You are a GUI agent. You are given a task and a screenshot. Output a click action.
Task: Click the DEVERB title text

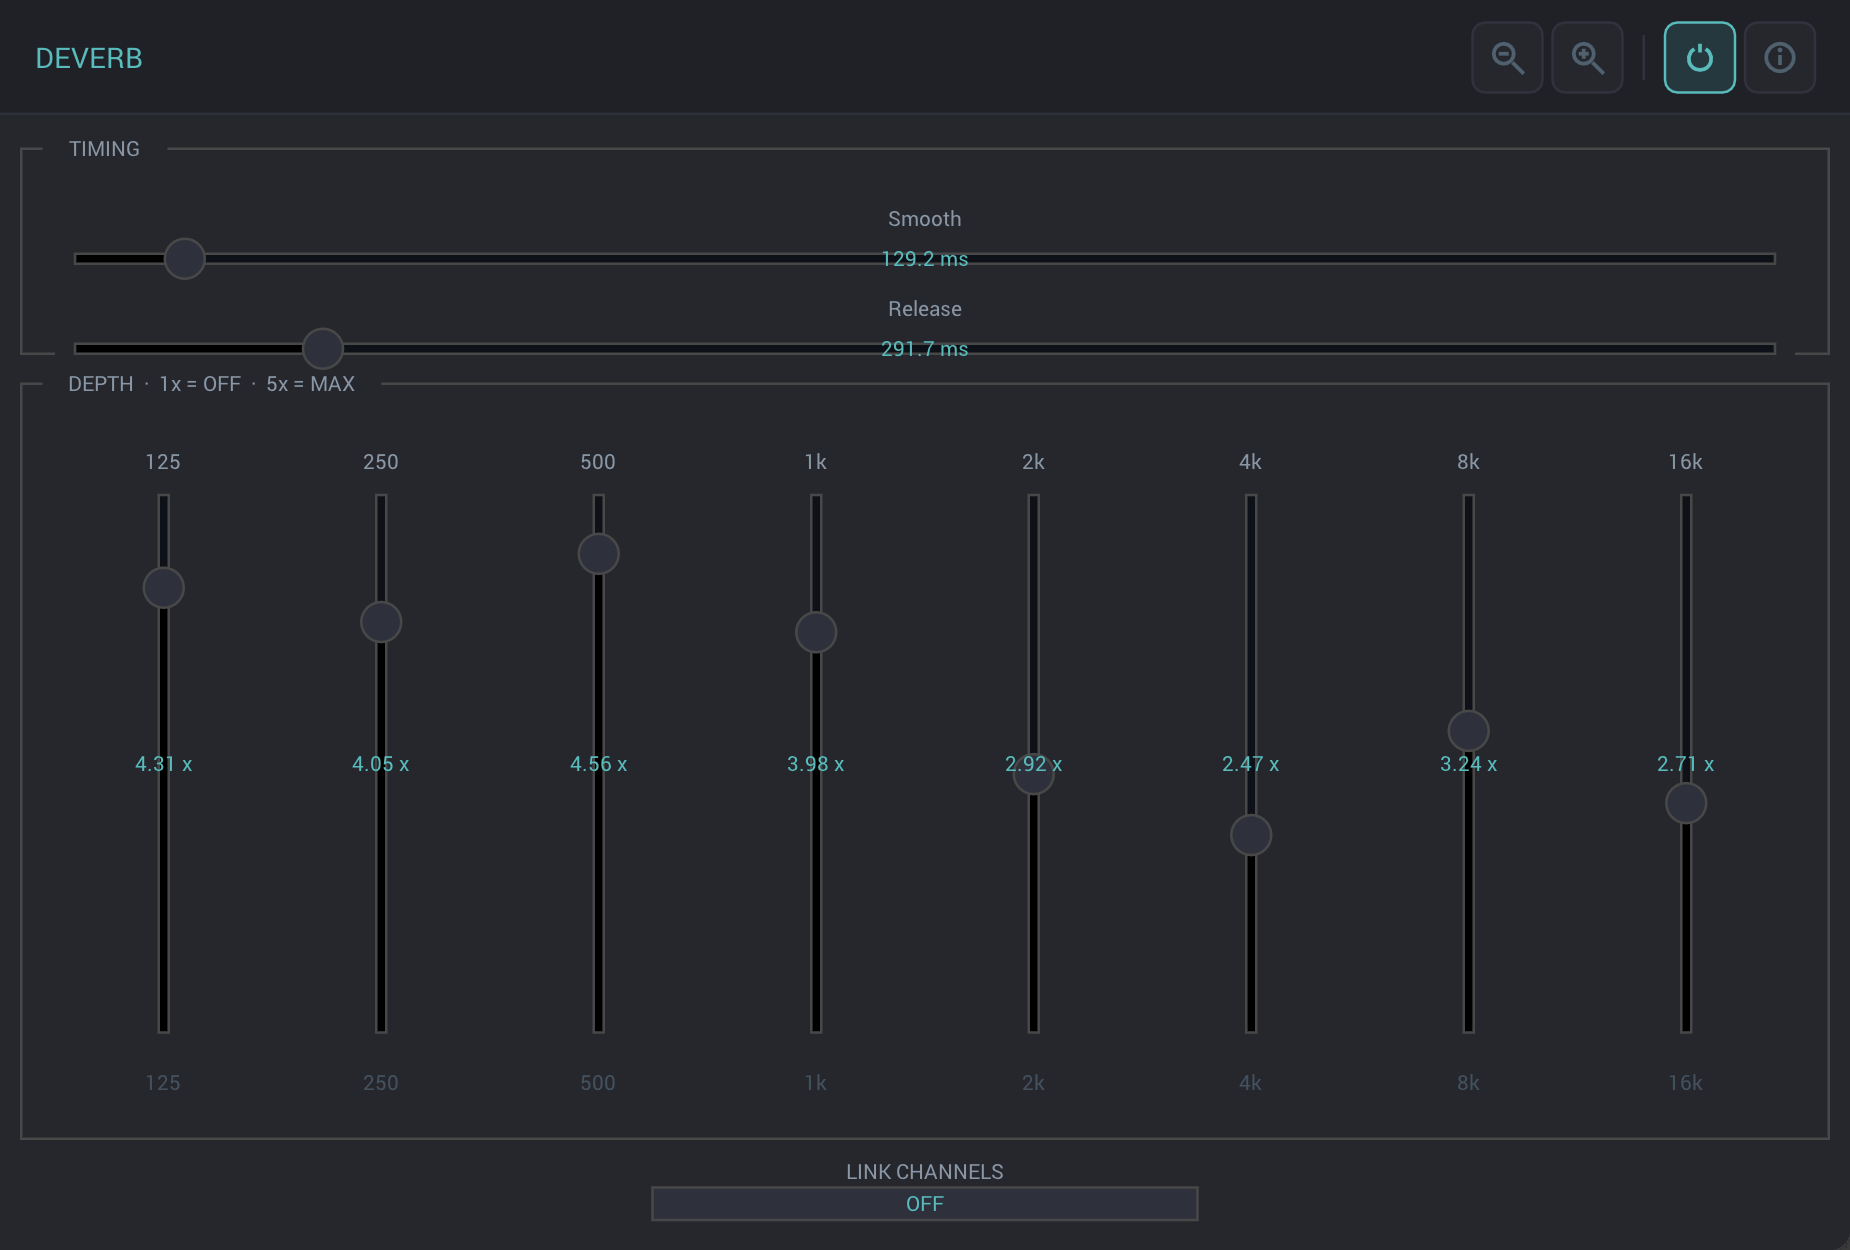(89, 58)
